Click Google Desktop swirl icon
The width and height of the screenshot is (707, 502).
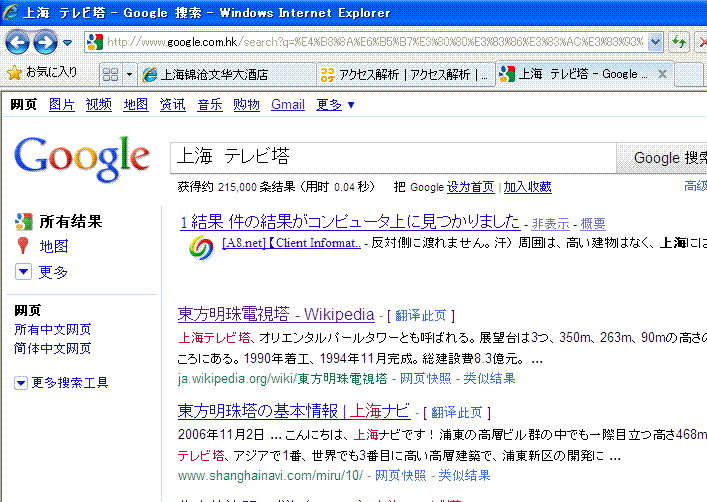click(201, 248)
